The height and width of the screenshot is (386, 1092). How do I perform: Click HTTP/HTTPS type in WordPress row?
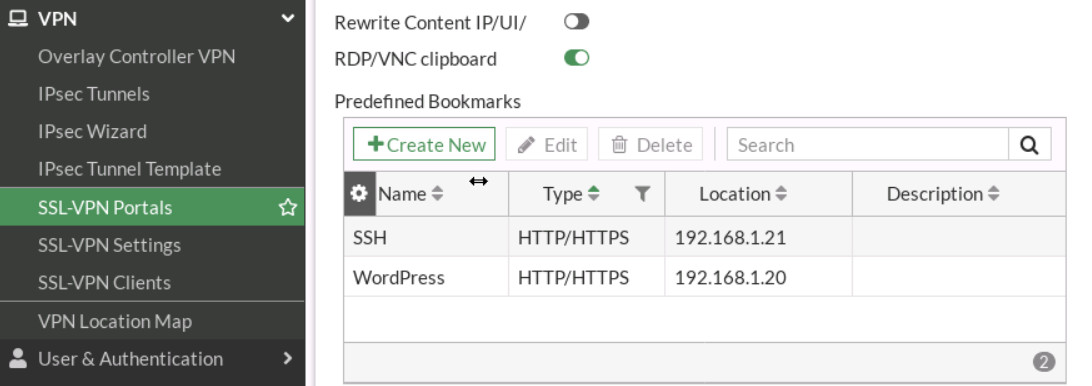click(x=573, y=278)
